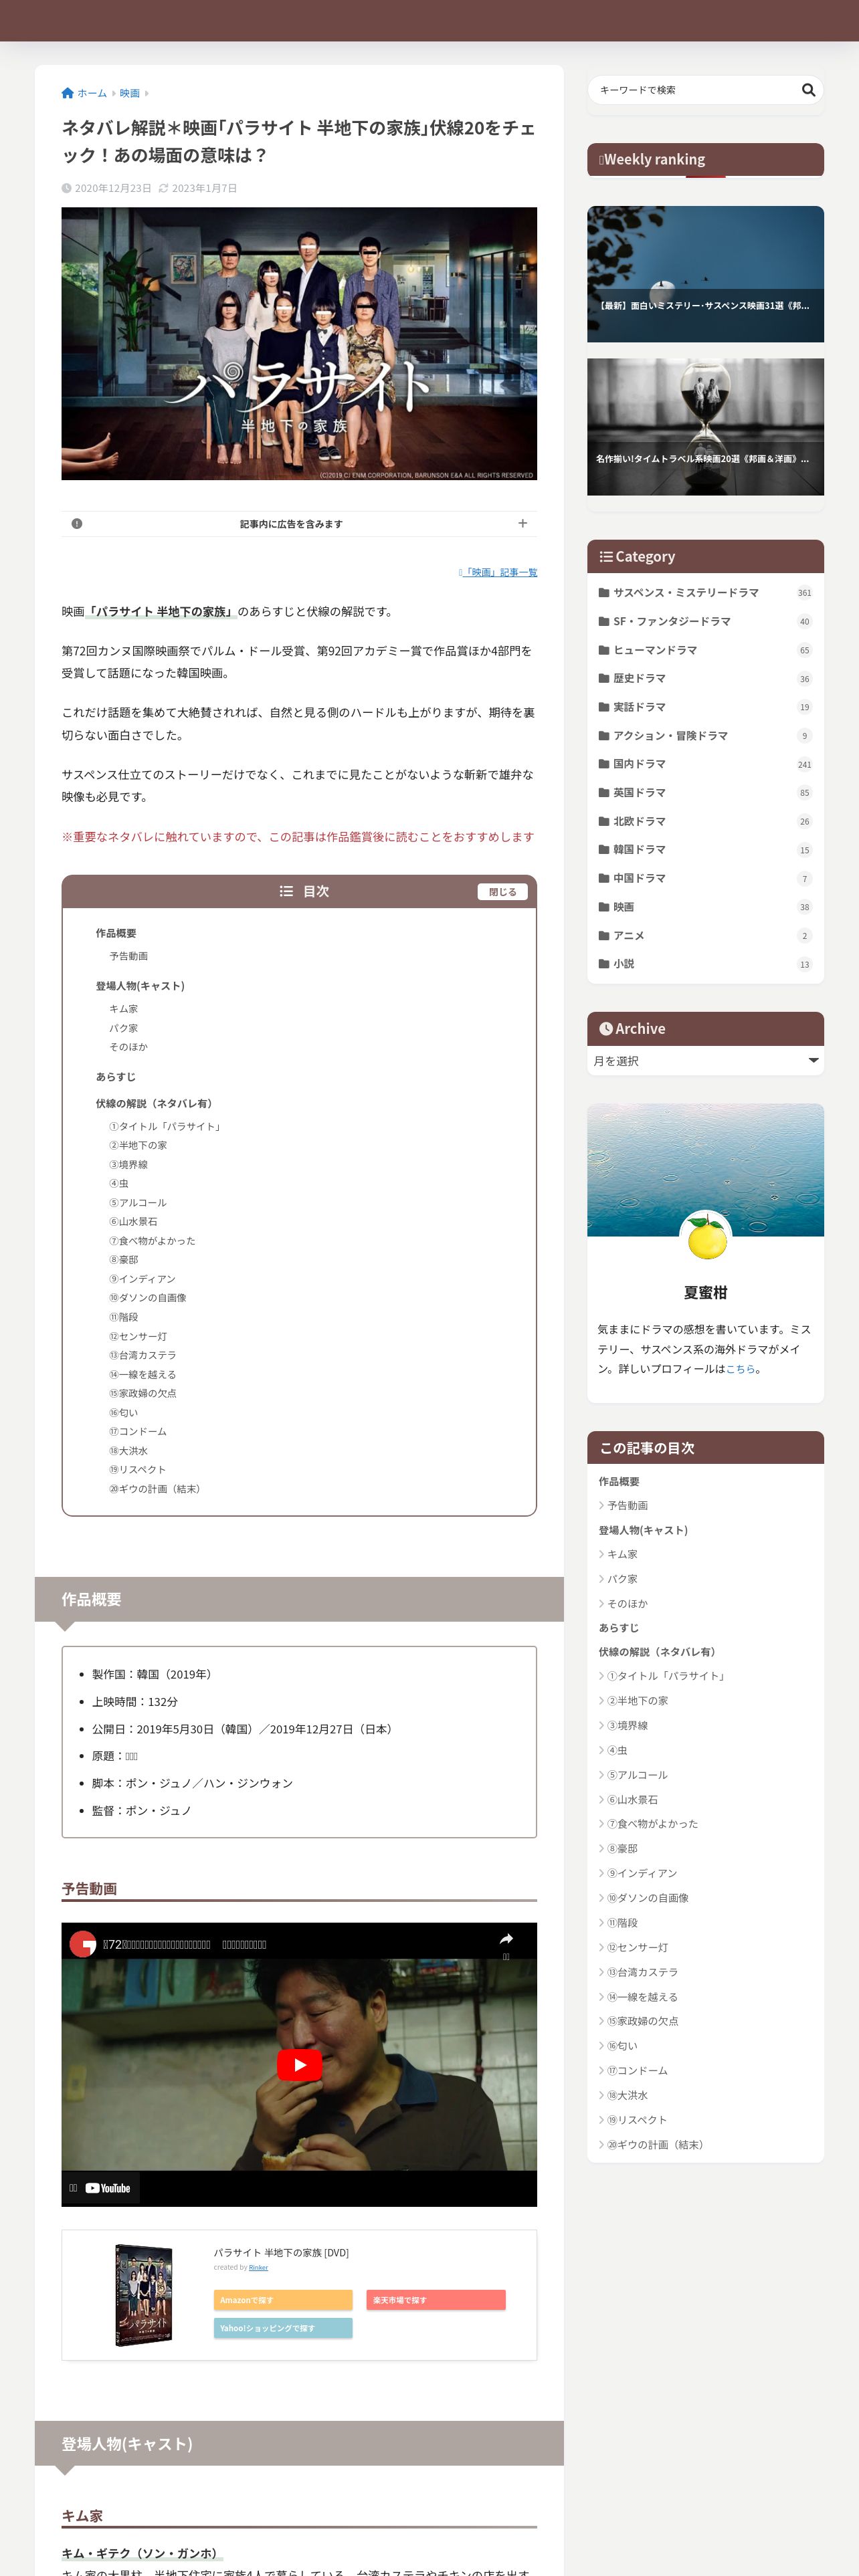Select the 国内ドラマ category
The image size is (859, 2576).
(x=706, y=764)
